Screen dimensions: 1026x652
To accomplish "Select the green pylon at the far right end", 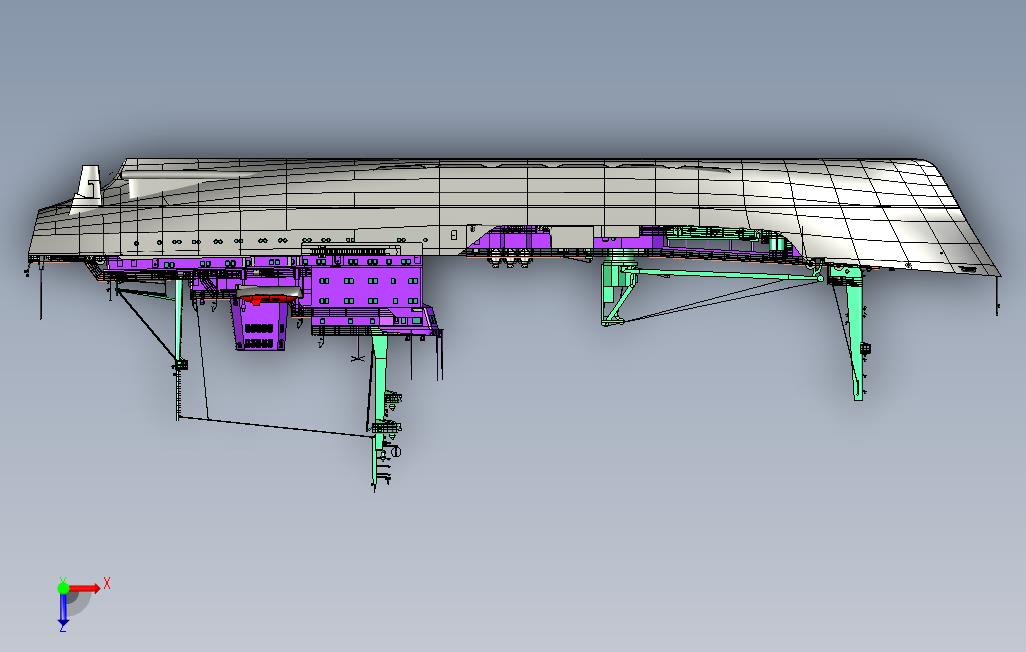I will click(x=854, y=335).
